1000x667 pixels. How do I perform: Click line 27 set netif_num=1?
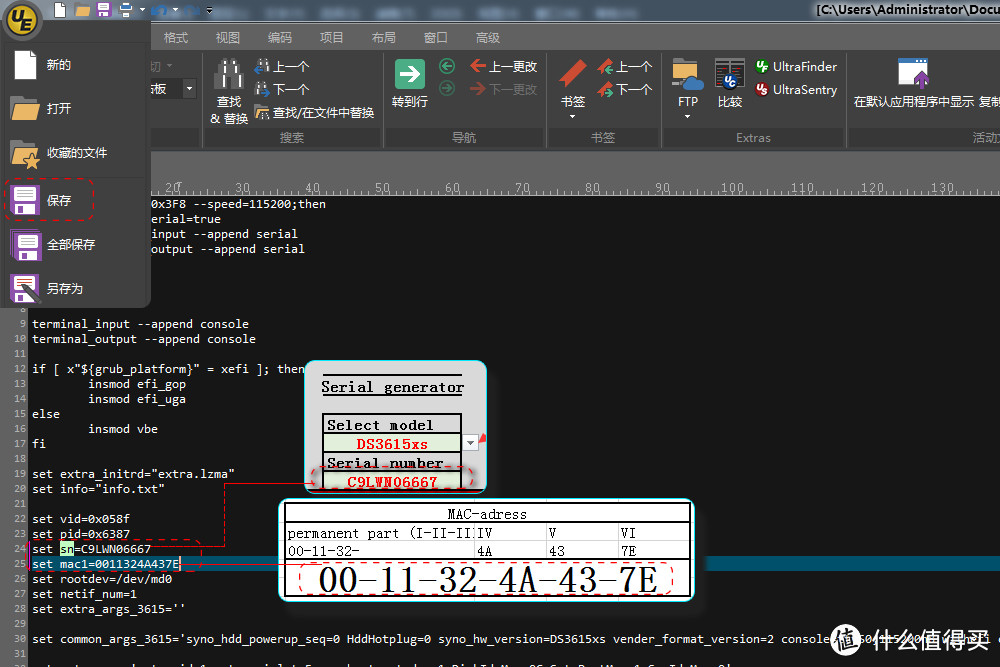[84, 594]
